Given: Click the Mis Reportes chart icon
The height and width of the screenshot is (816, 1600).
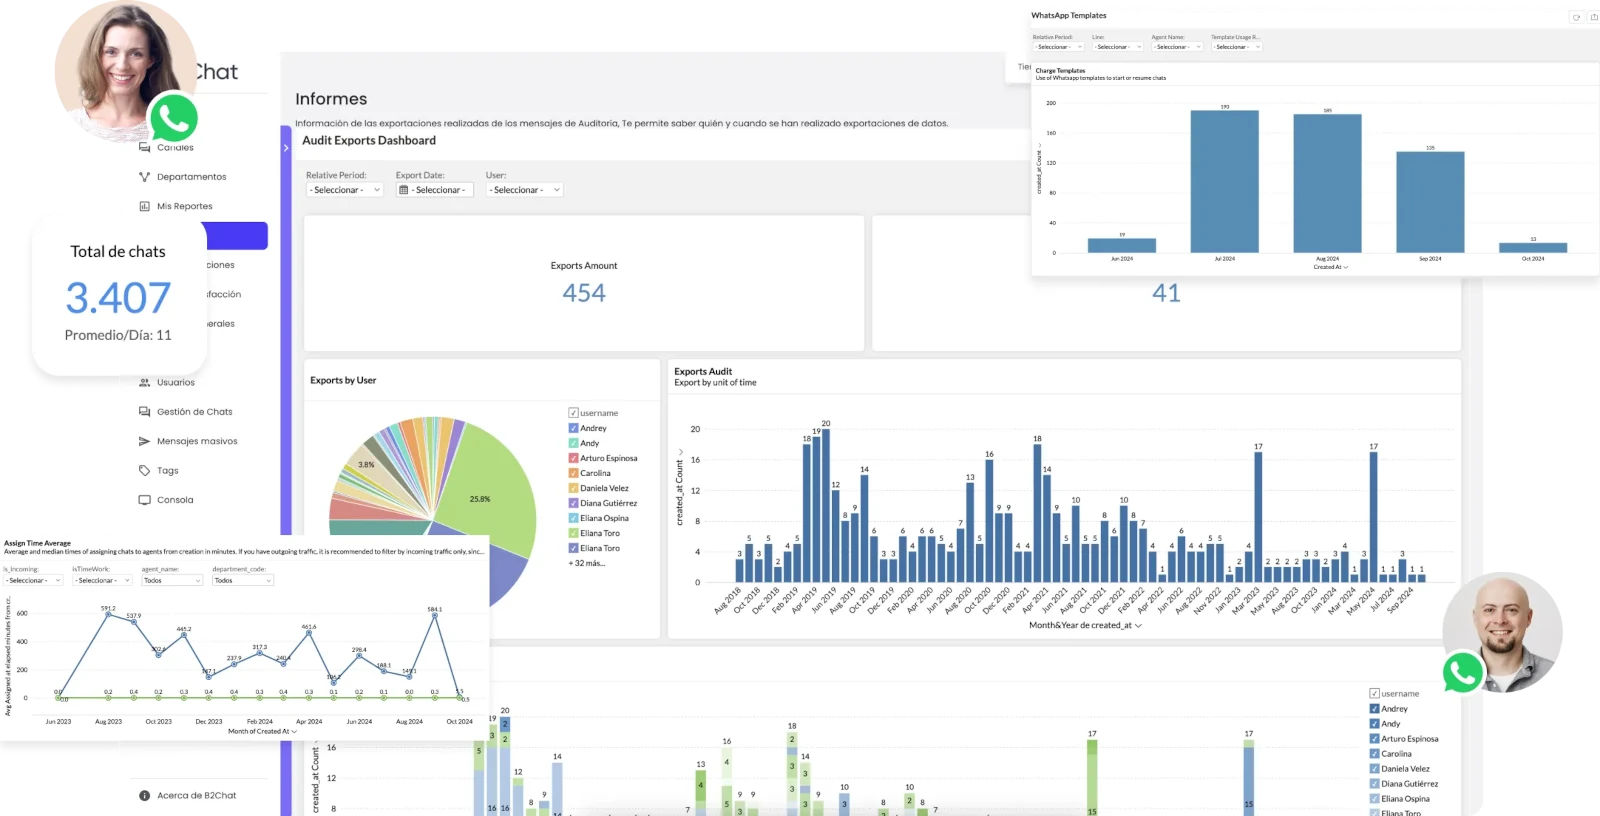Looking at the screenshot, I should (x=144, y=206).
